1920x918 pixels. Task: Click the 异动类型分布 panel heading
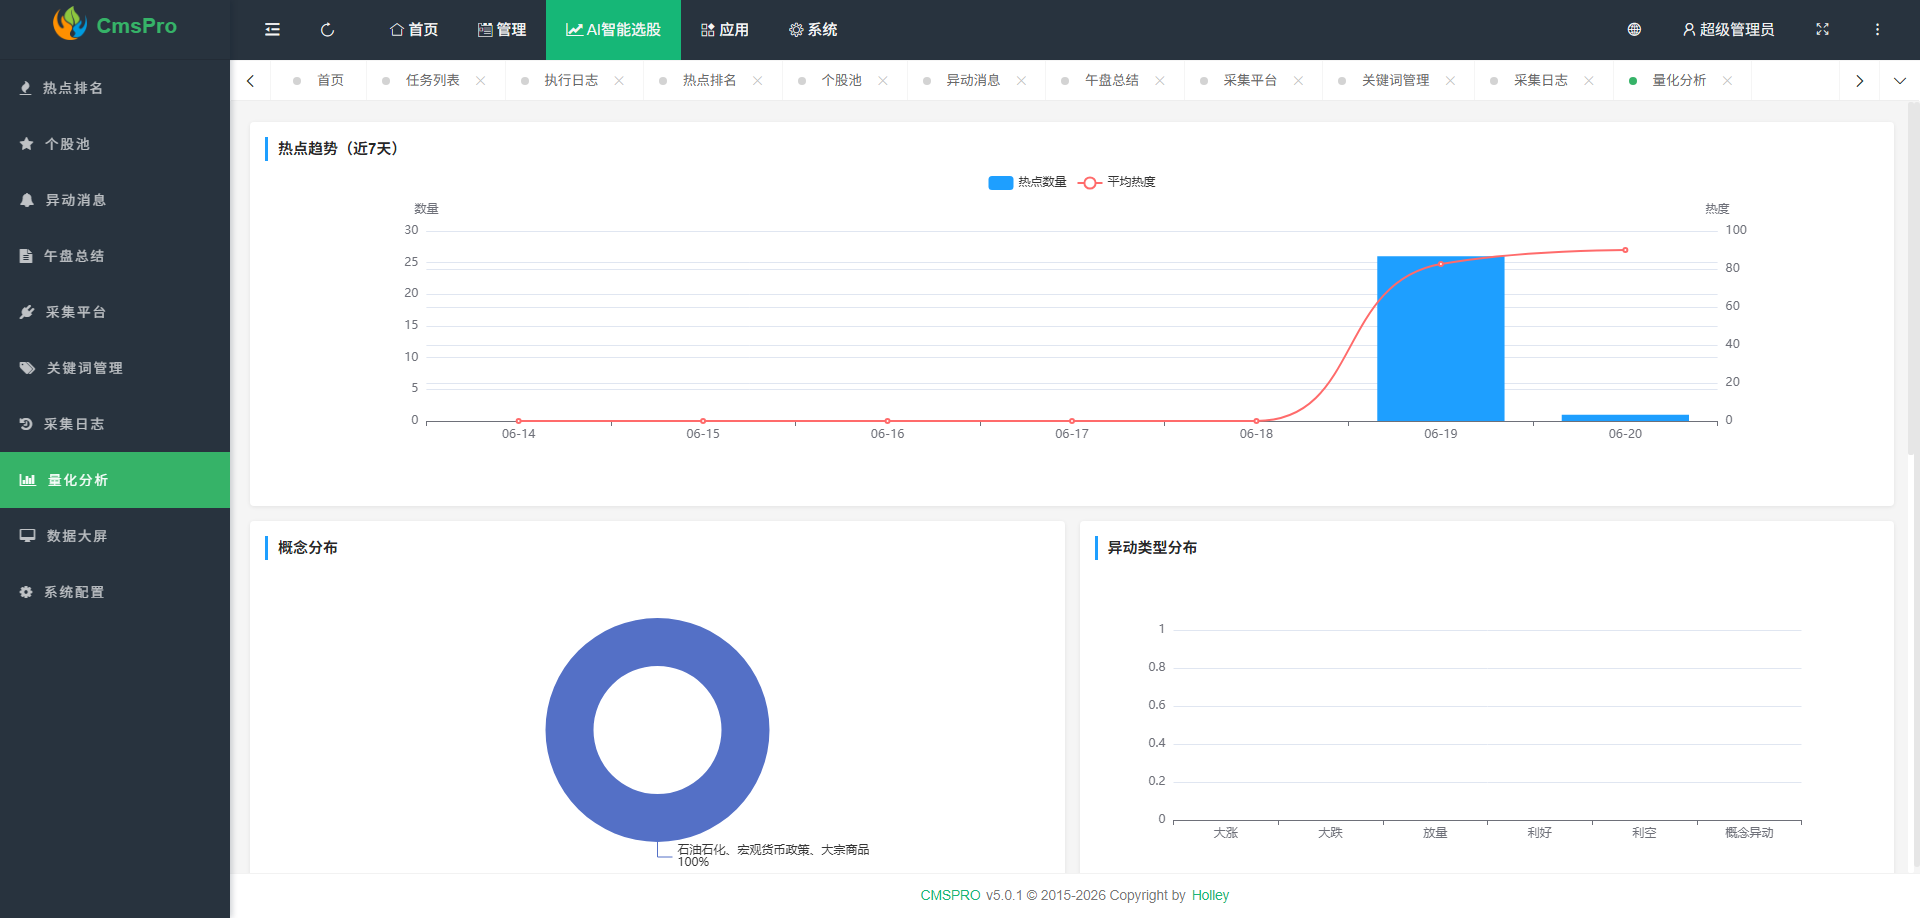[1152, 548]
